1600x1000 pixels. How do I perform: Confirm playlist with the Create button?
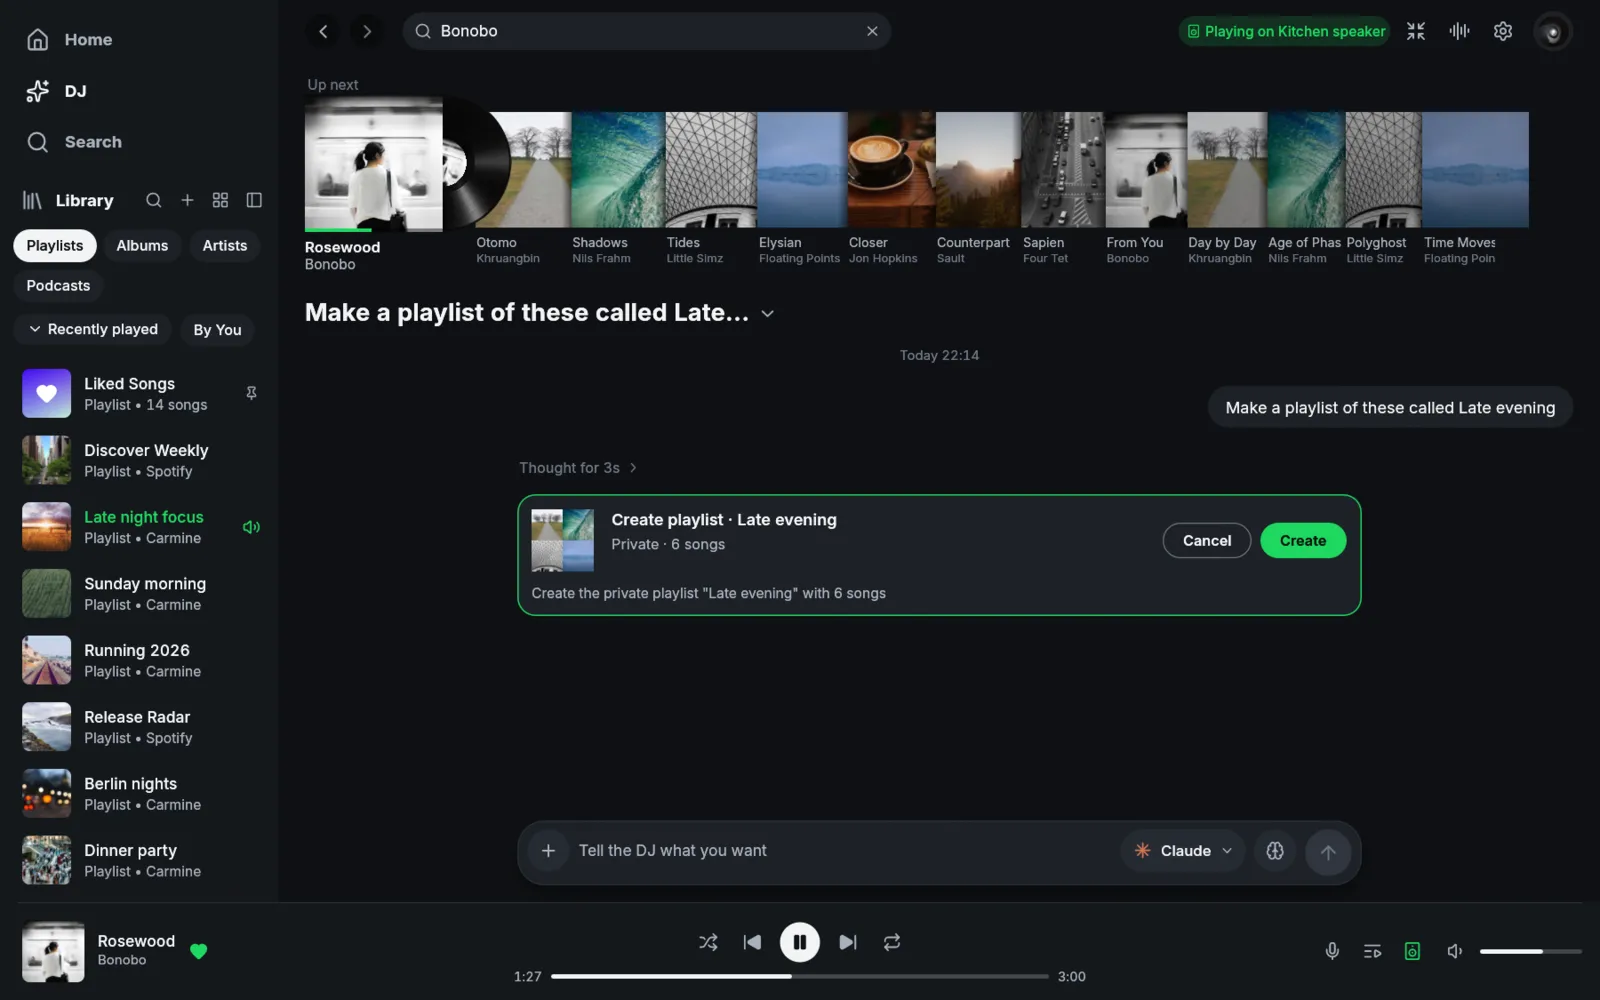pyautogui.click(x=1303, y=541)
